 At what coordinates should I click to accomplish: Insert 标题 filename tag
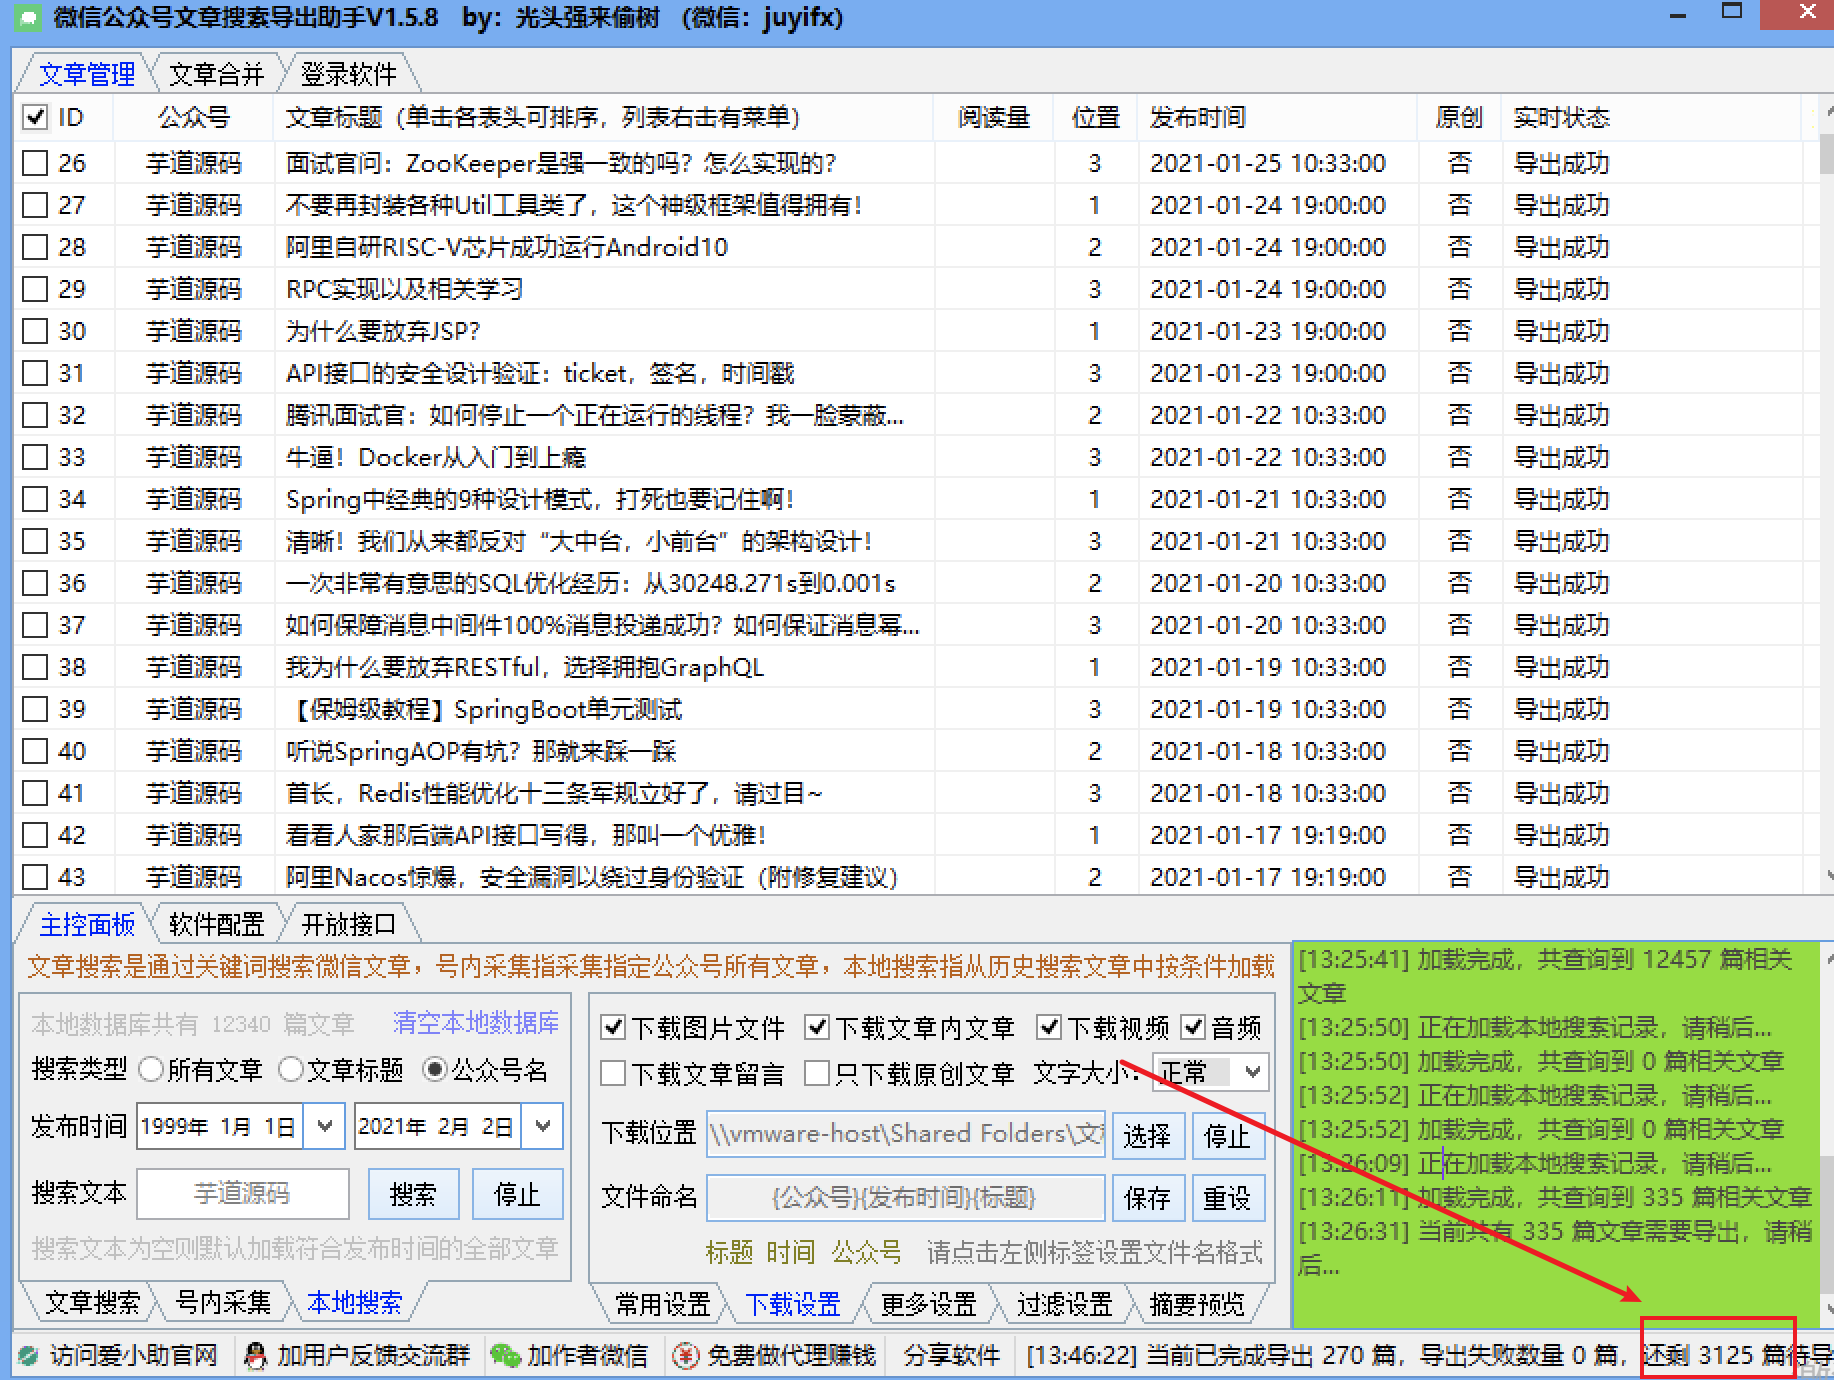point(729,1252)
